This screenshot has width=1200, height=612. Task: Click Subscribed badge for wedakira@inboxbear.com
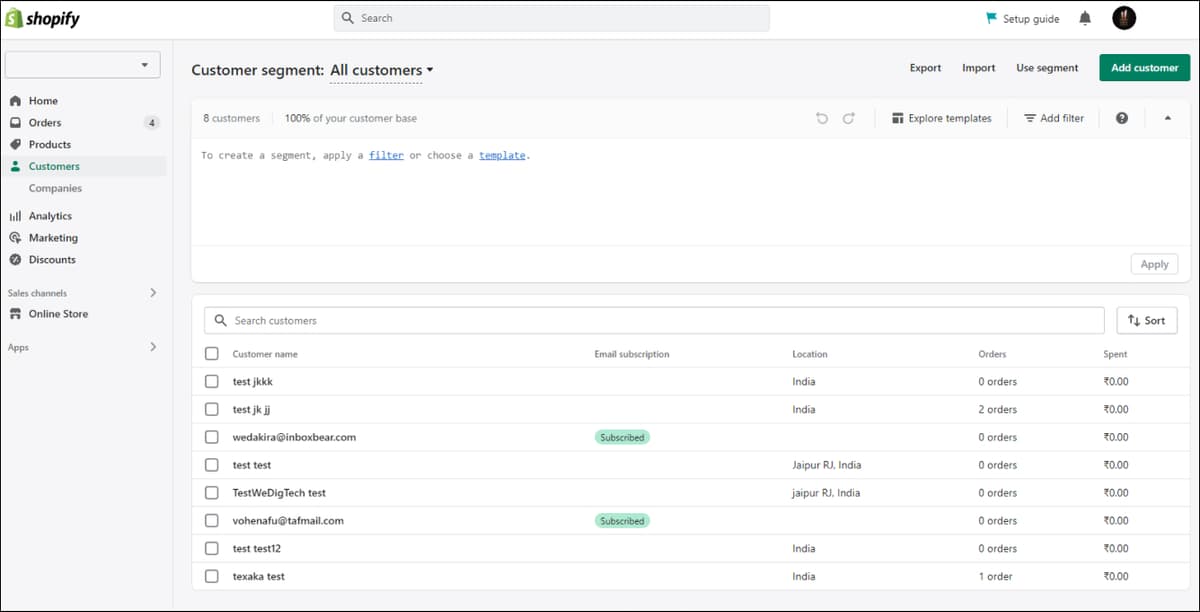point(622,437)
